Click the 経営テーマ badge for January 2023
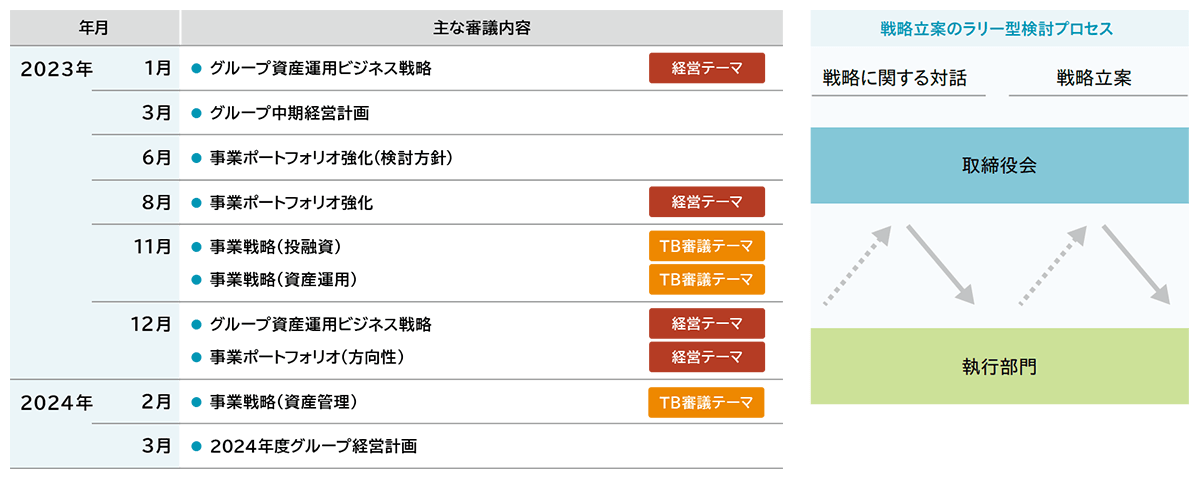 click(707, 68)
